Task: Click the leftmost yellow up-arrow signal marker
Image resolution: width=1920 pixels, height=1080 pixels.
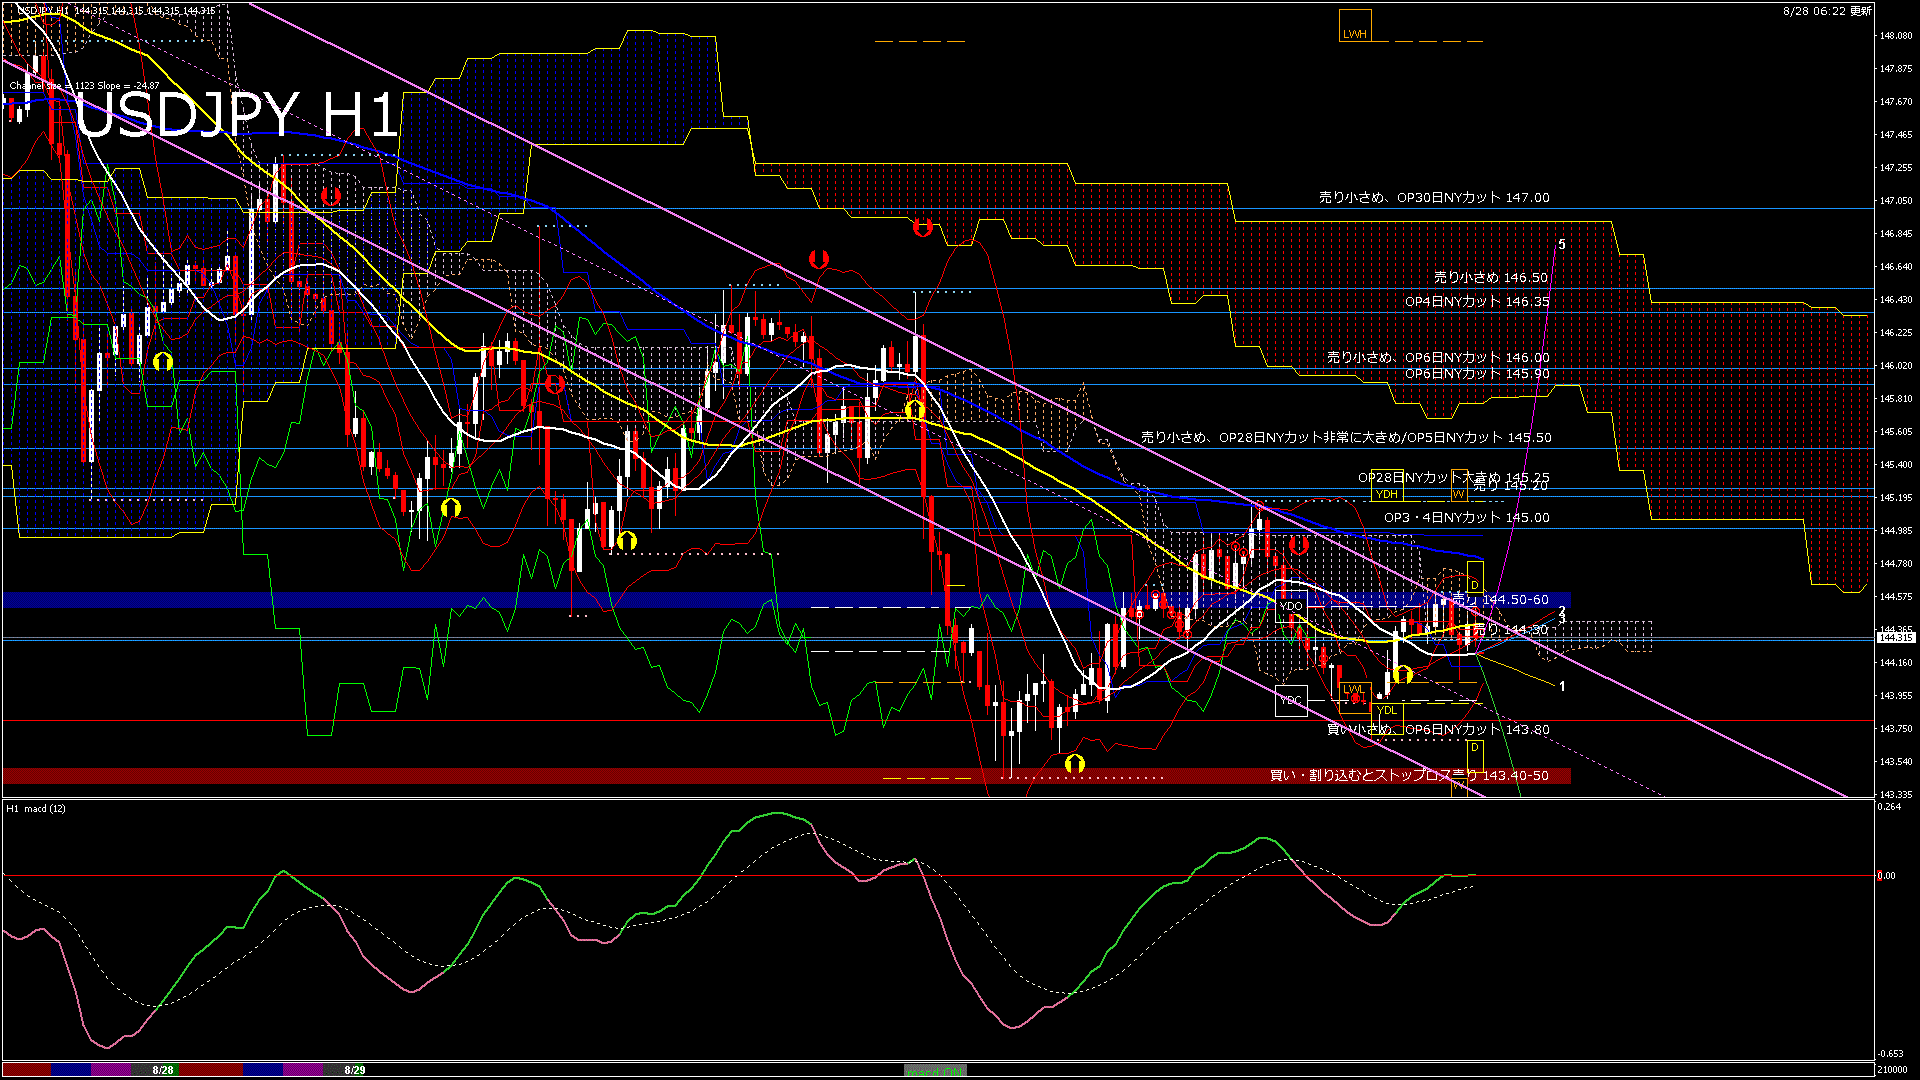Action: 163,361
